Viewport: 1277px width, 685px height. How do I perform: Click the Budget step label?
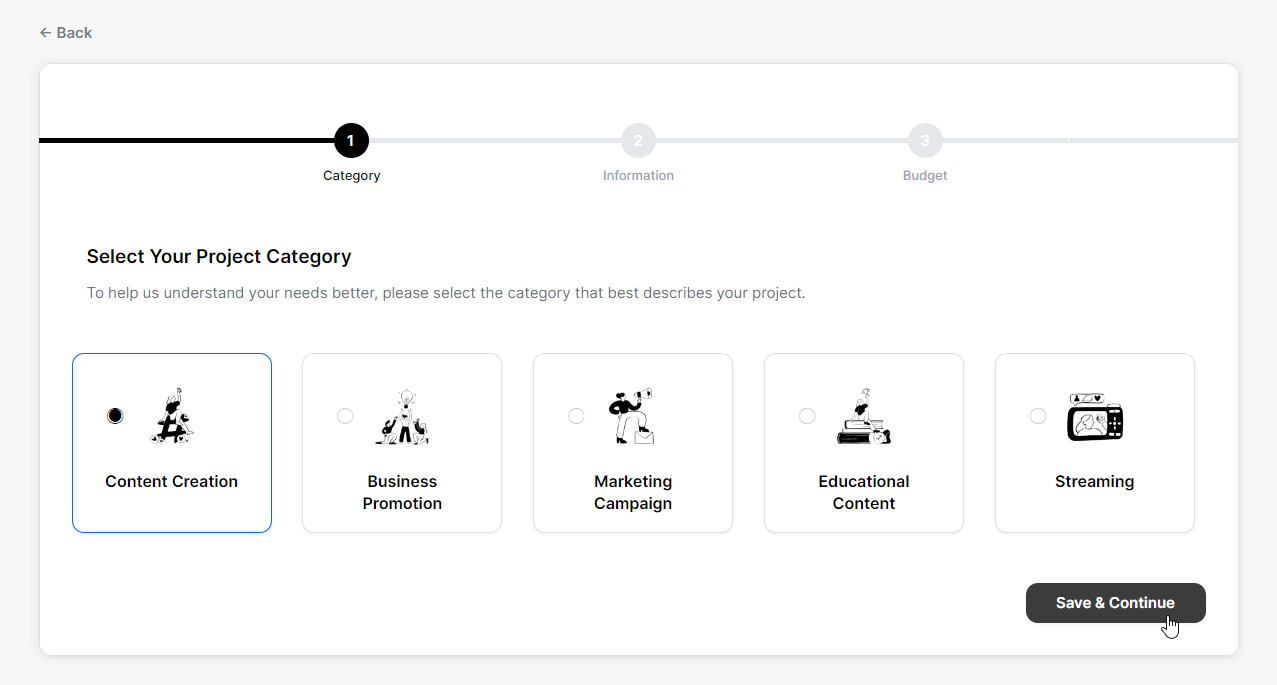tap(925, 176)
